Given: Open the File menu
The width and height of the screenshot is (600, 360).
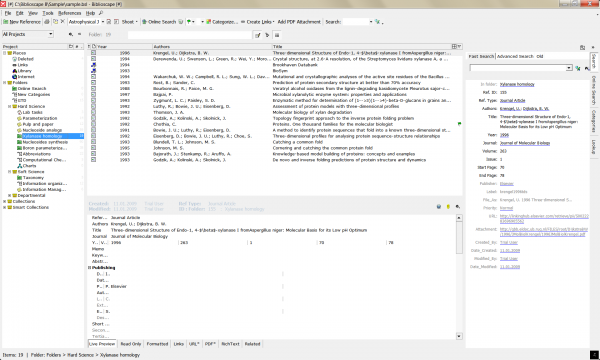Looking at the screenshot, I should pyautogui.click(x=8, y=13).
